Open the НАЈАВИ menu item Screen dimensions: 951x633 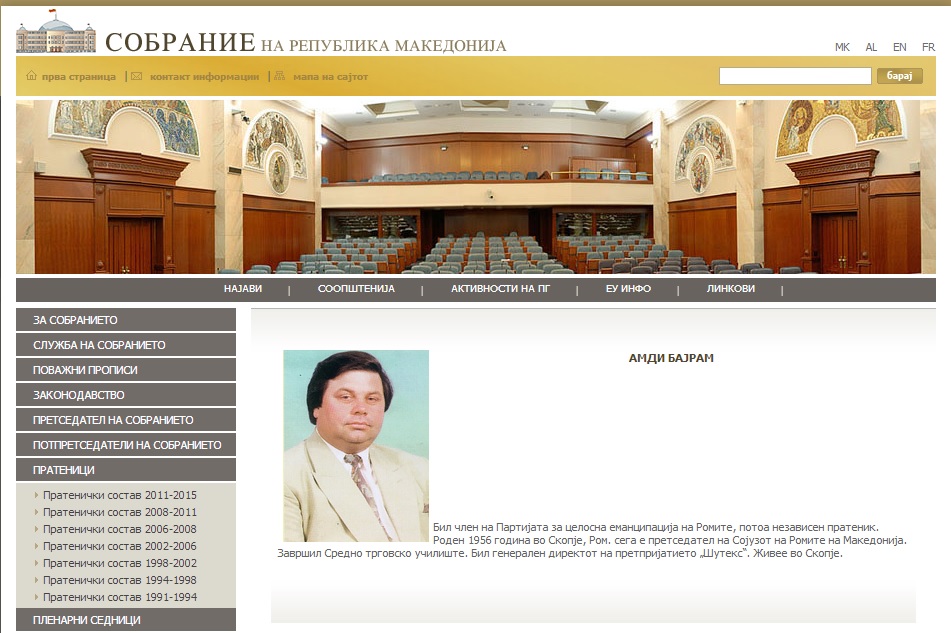(x=243, y=289)
